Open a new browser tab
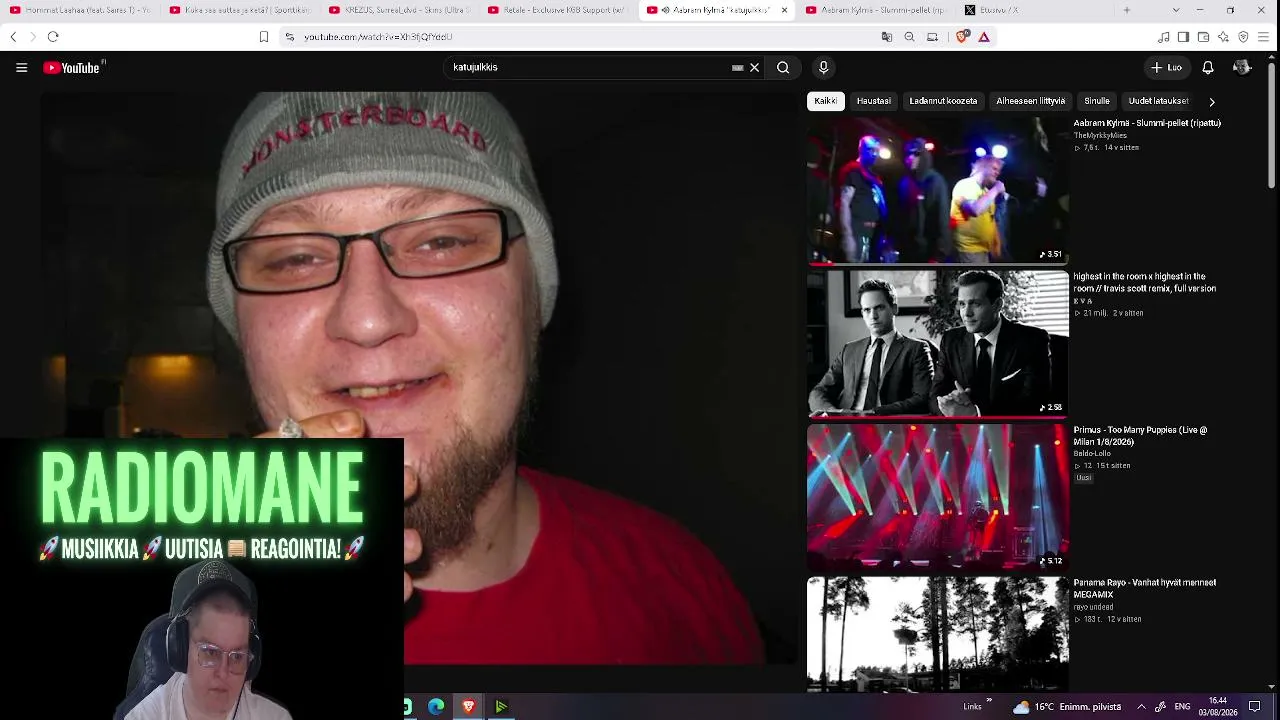 click(x=1127, y=10)
